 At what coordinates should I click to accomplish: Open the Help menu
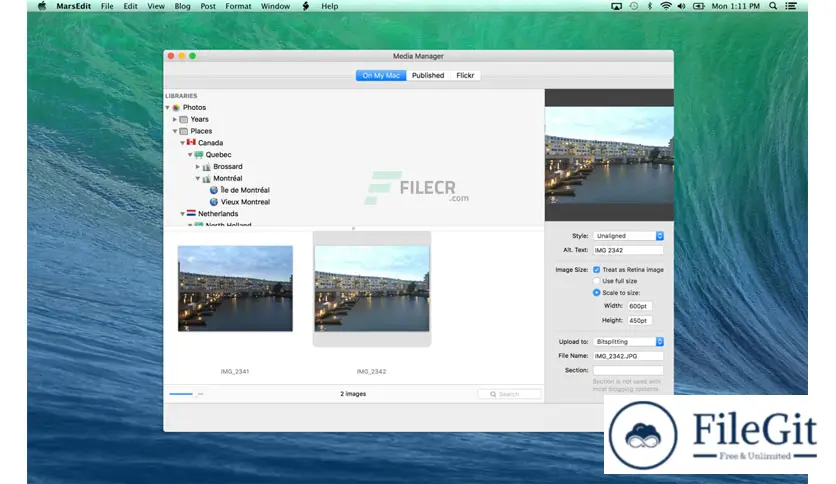329,6
